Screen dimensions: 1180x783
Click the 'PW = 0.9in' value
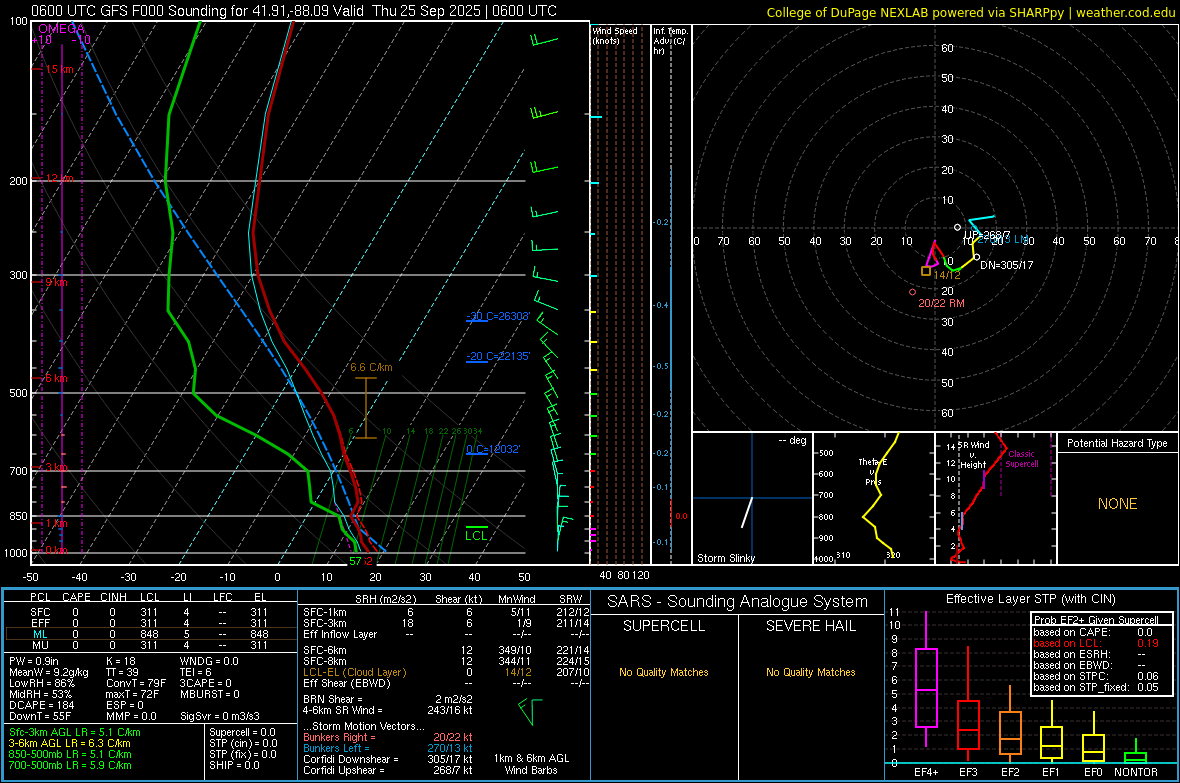click(x=34, y=661)
